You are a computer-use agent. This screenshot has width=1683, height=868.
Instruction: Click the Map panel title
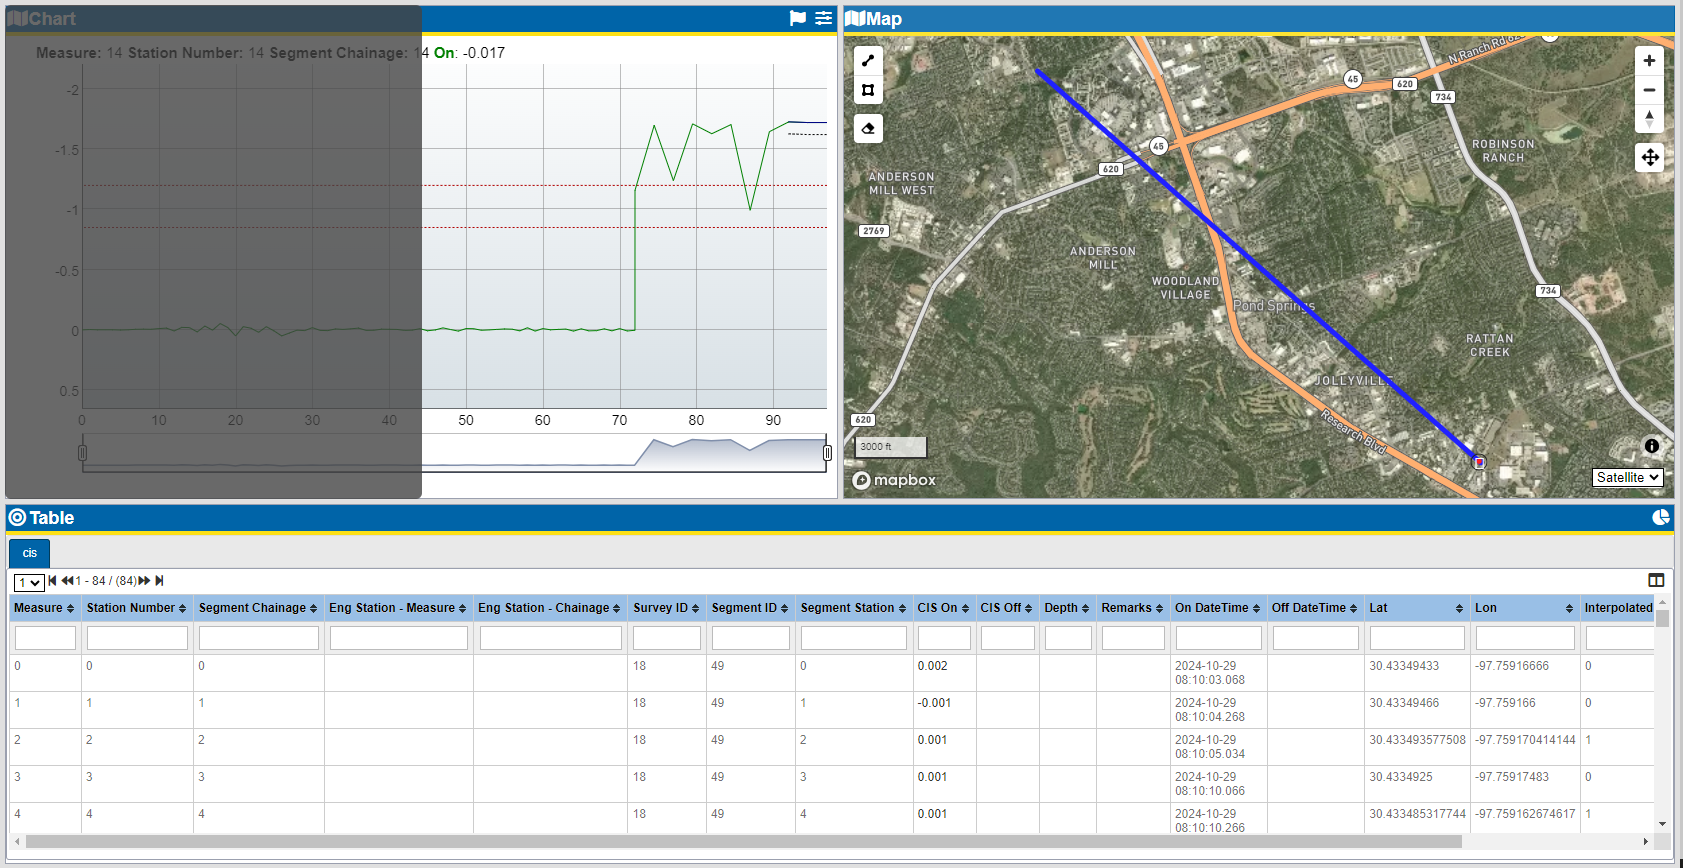coord(884,19)
